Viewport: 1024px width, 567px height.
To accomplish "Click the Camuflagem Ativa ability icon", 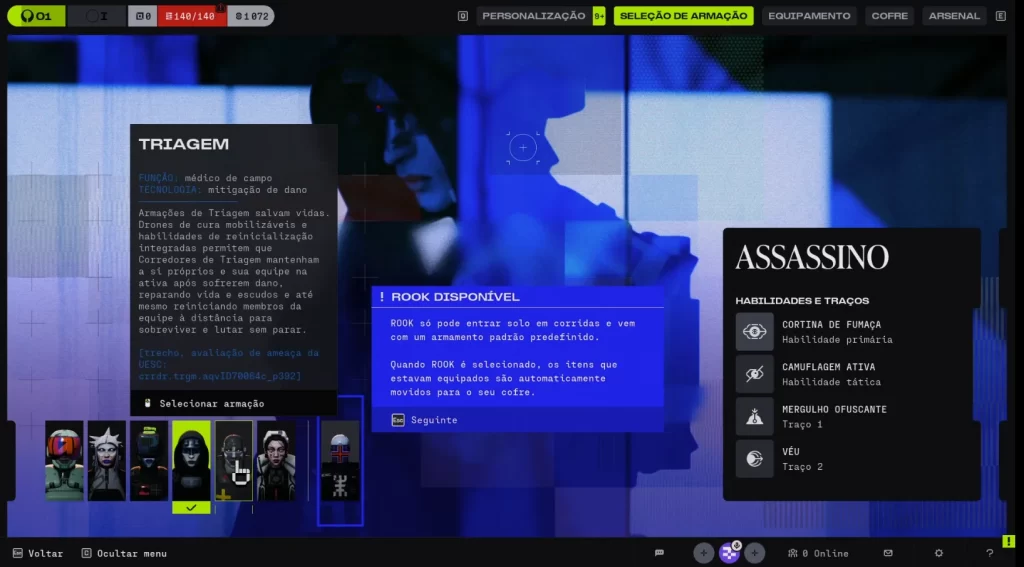I will (755, 374).
